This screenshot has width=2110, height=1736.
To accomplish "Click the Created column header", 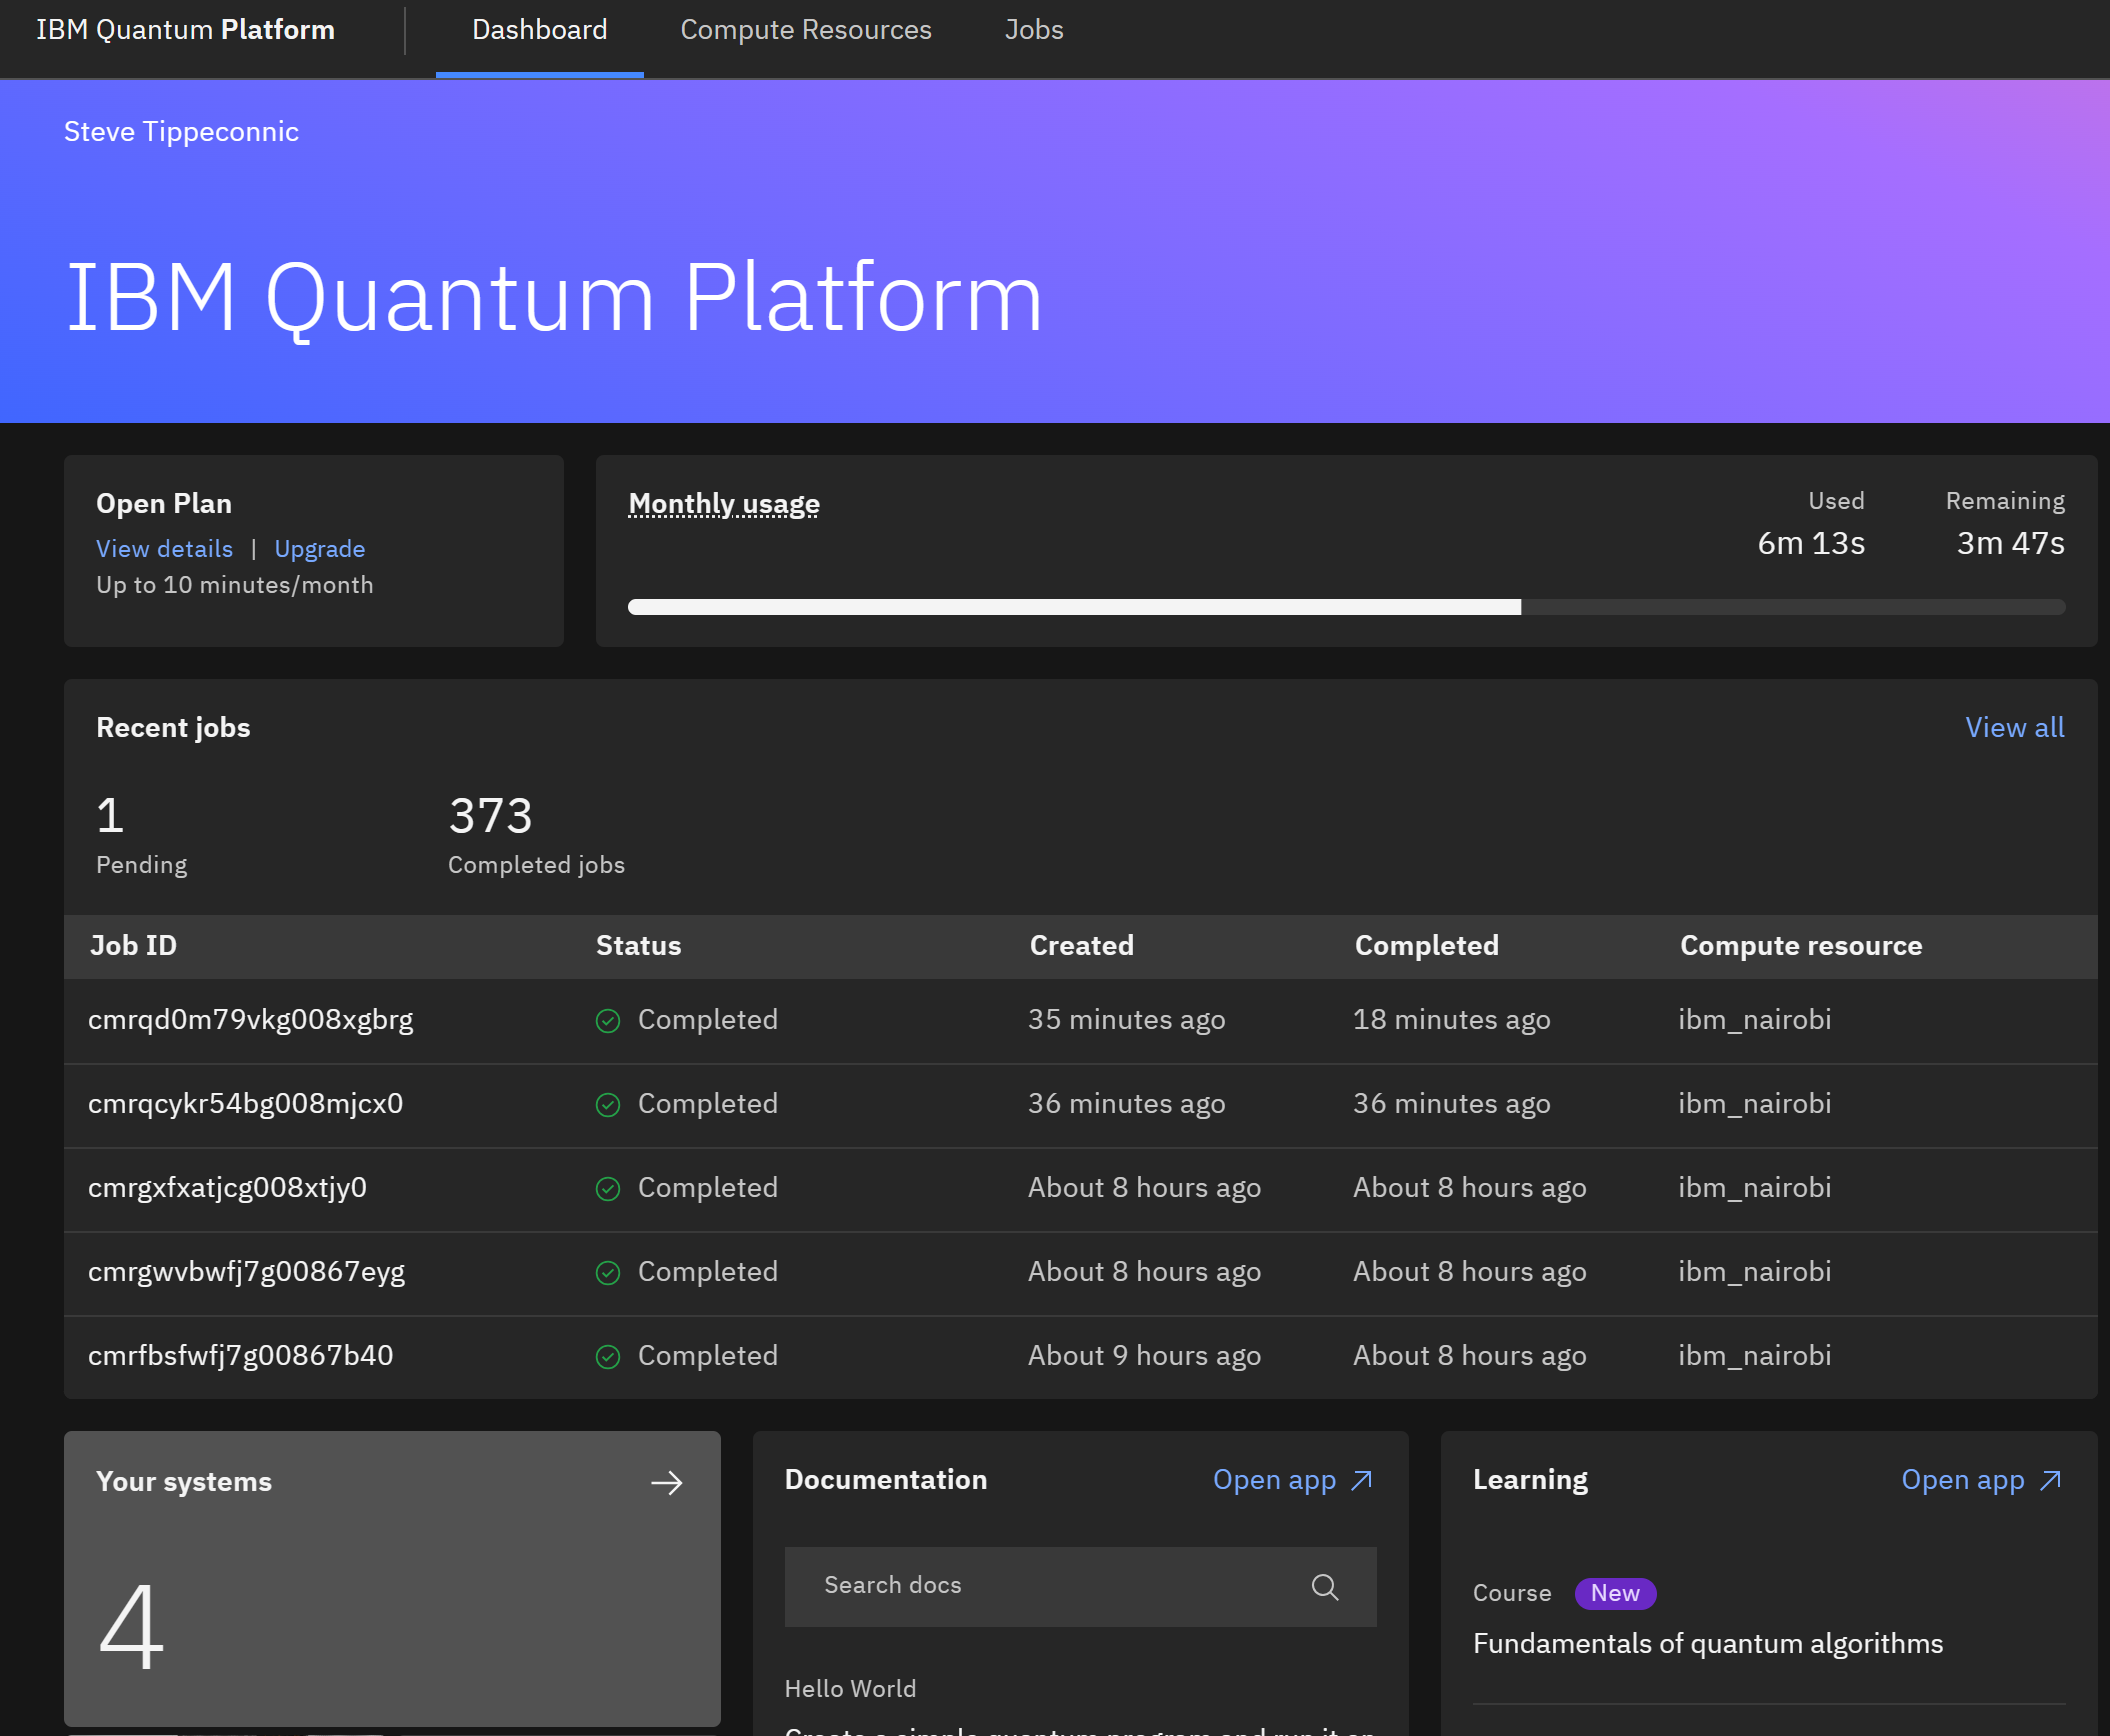I will click(x=1081, y=945).
